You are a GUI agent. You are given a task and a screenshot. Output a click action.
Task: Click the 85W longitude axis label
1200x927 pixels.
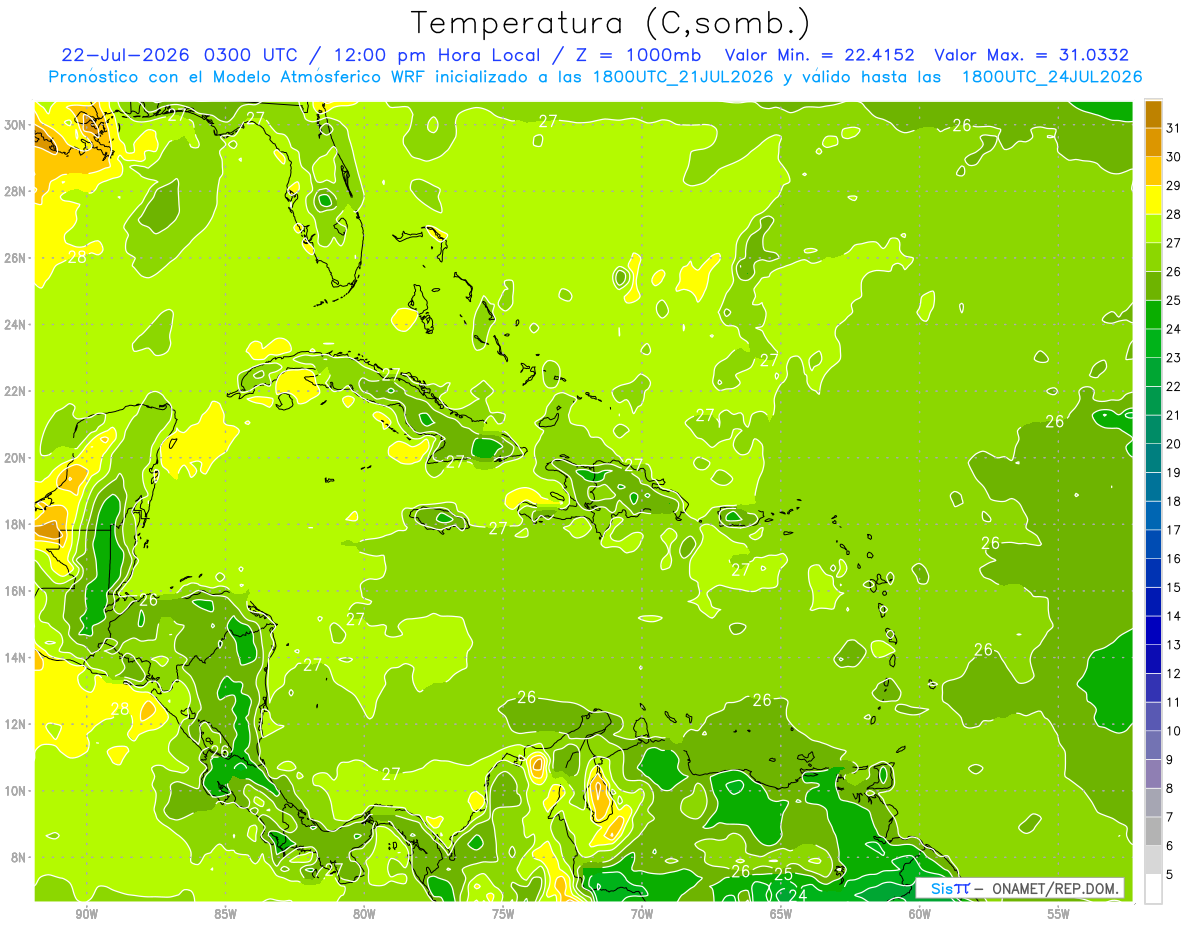(x=225, y=915)
